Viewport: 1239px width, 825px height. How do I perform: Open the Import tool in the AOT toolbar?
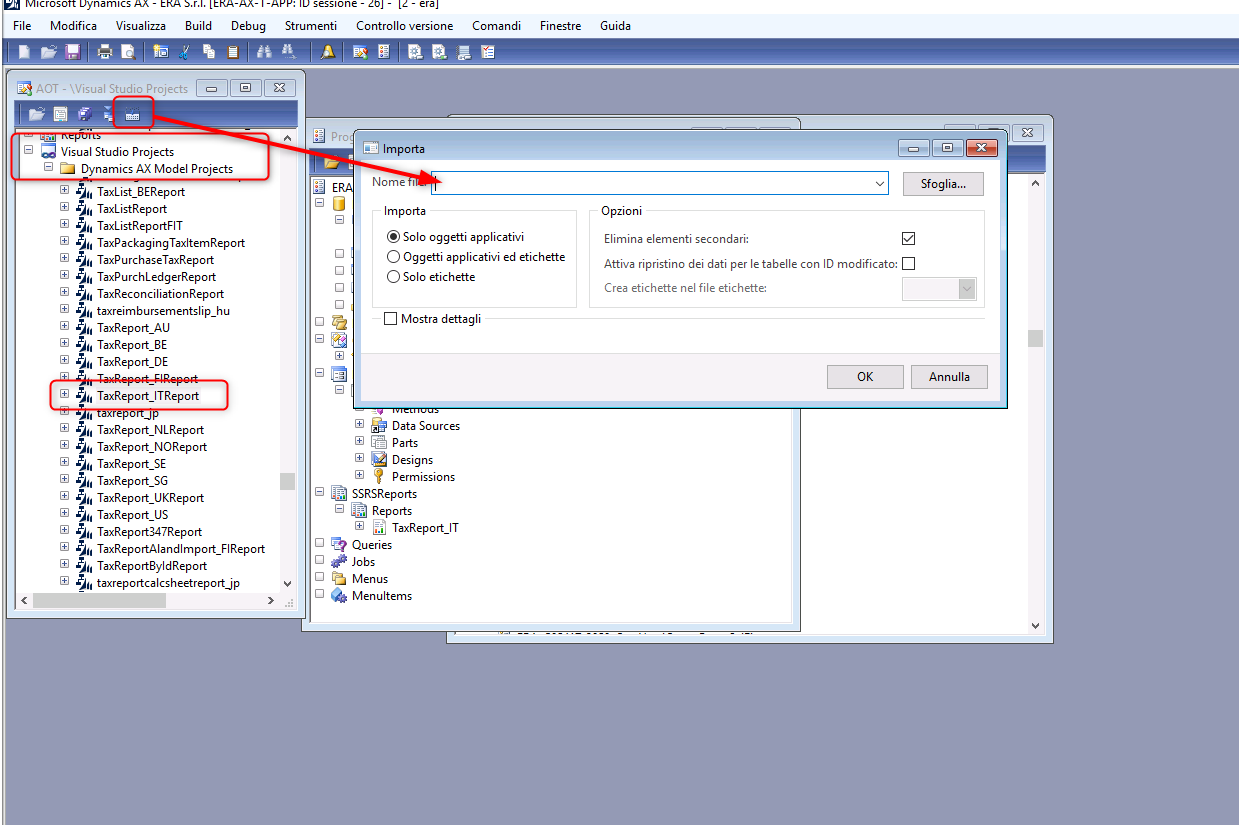coord(133,113)
